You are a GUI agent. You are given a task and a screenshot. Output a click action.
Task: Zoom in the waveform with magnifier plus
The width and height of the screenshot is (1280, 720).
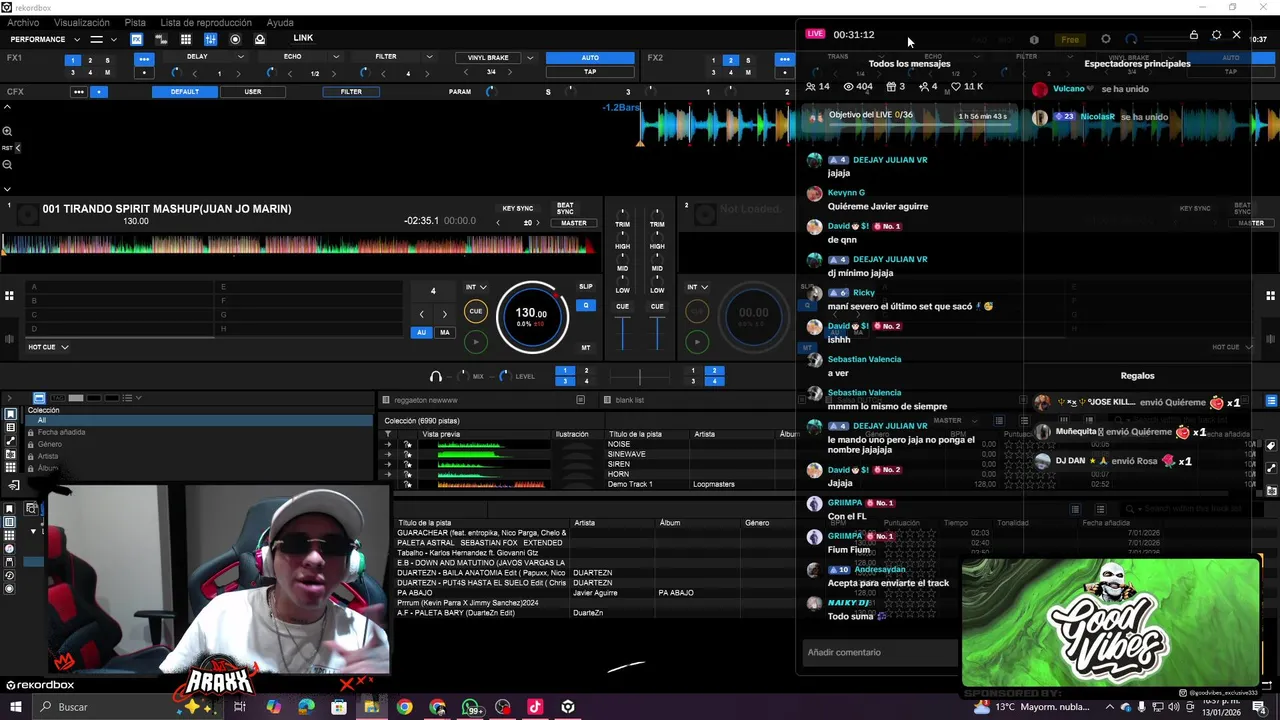click(x=7, y=131)
